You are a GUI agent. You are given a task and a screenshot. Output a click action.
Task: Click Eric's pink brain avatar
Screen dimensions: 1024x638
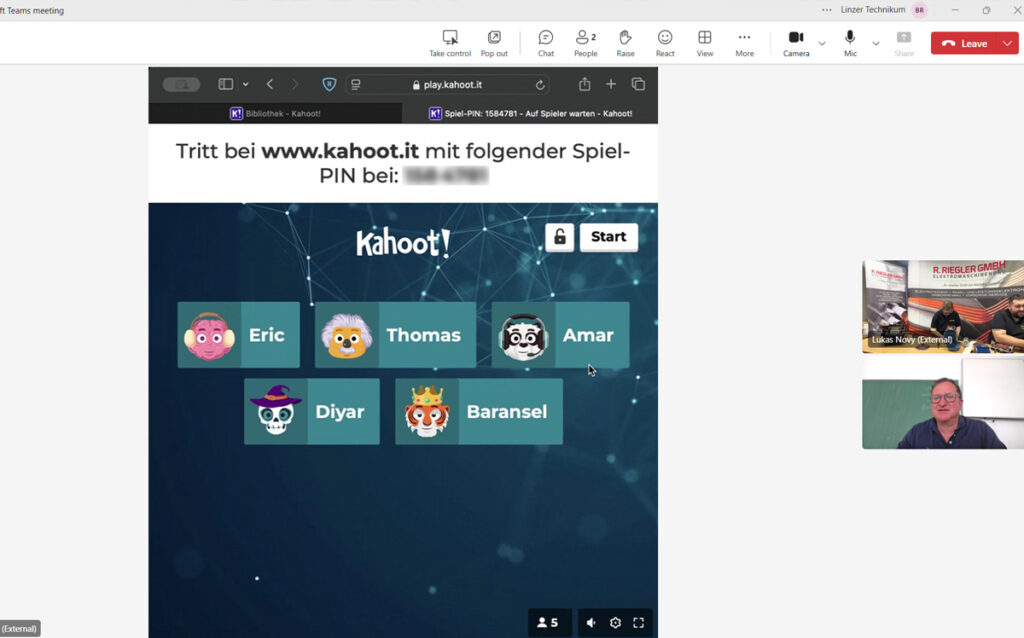209,336
